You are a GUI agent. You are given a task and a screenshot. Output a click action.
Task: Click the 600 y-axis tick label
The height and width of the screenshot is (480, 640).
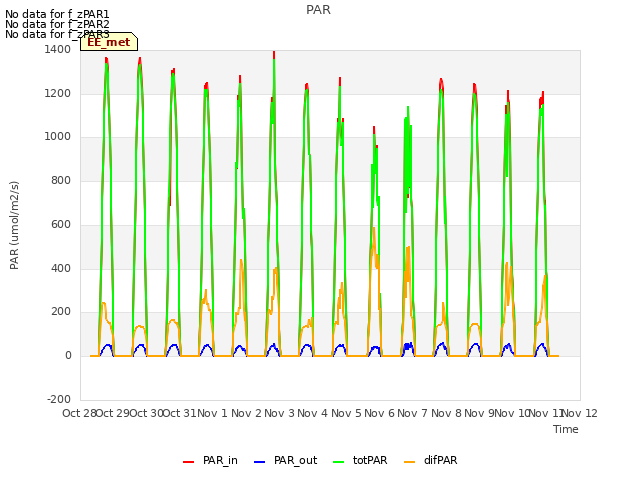(61, 224)
